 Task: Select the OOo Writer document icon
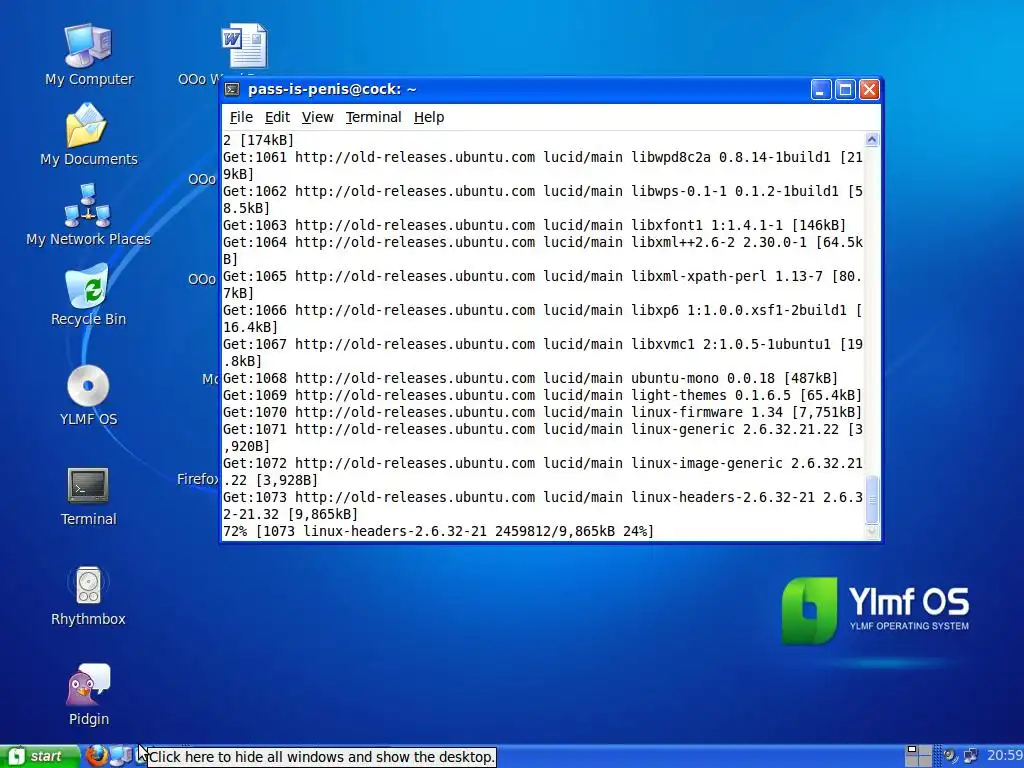[x=244, y=46]
